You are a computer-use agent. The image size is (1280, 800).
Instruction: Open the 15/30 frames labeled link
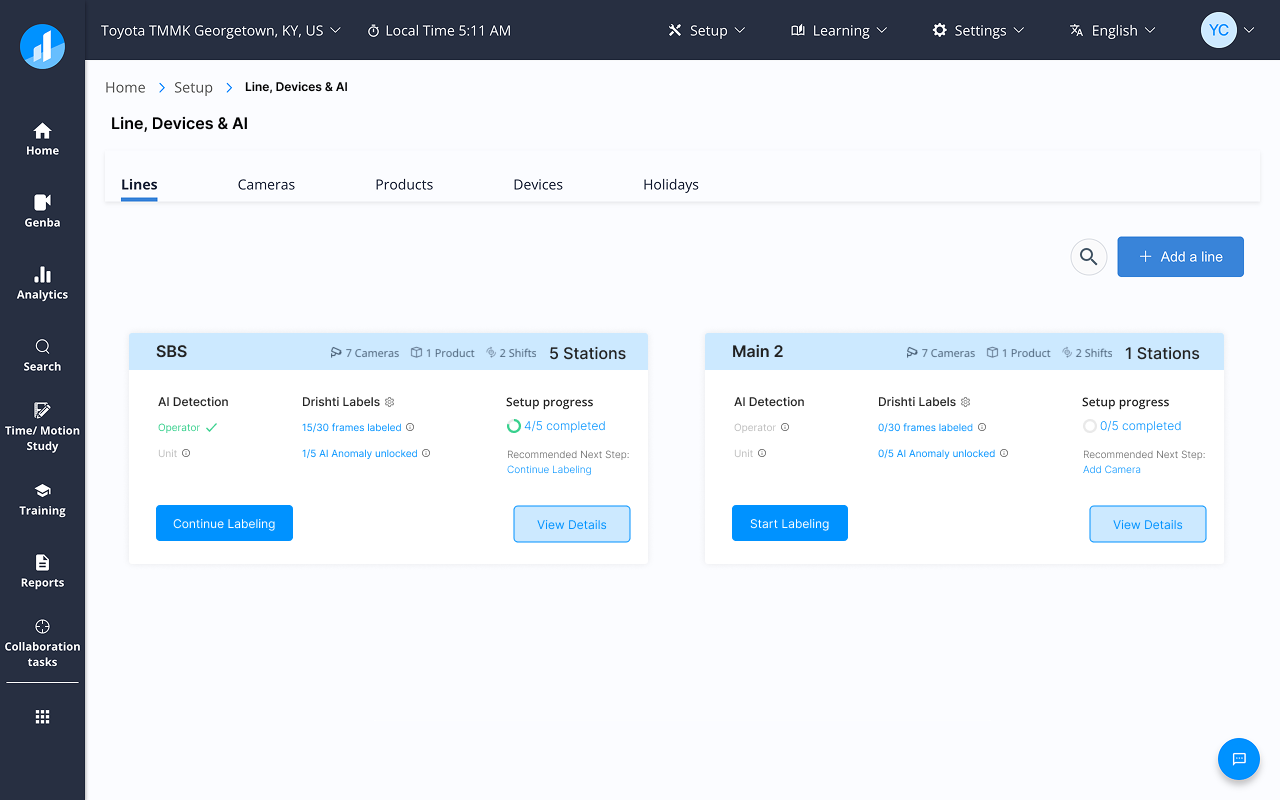[x=352, y=427]
